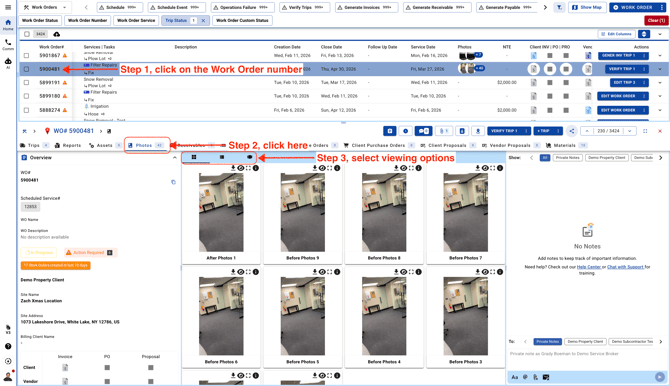Click the vendor invoice icon for 5888274
Image resolution: width=670 pixels, height=386 pixels.
pyautogui.click(x=588, y=110)
